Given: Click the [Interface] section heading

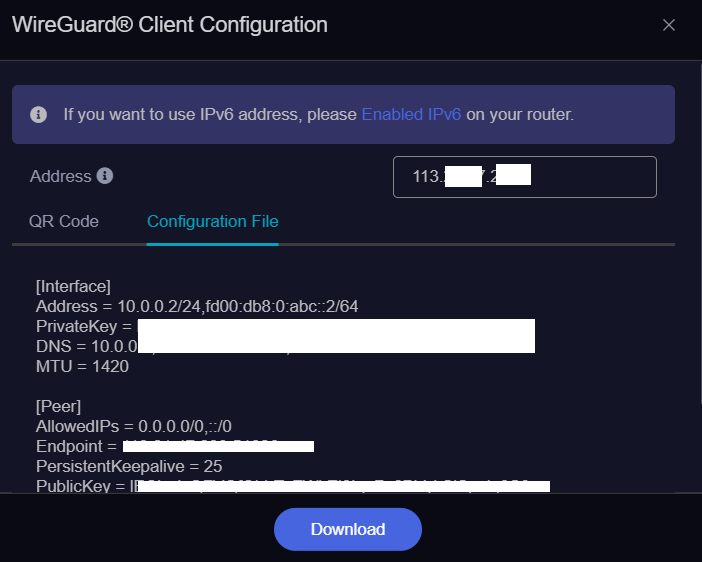Looking at the screenshot, I should 73,287.
